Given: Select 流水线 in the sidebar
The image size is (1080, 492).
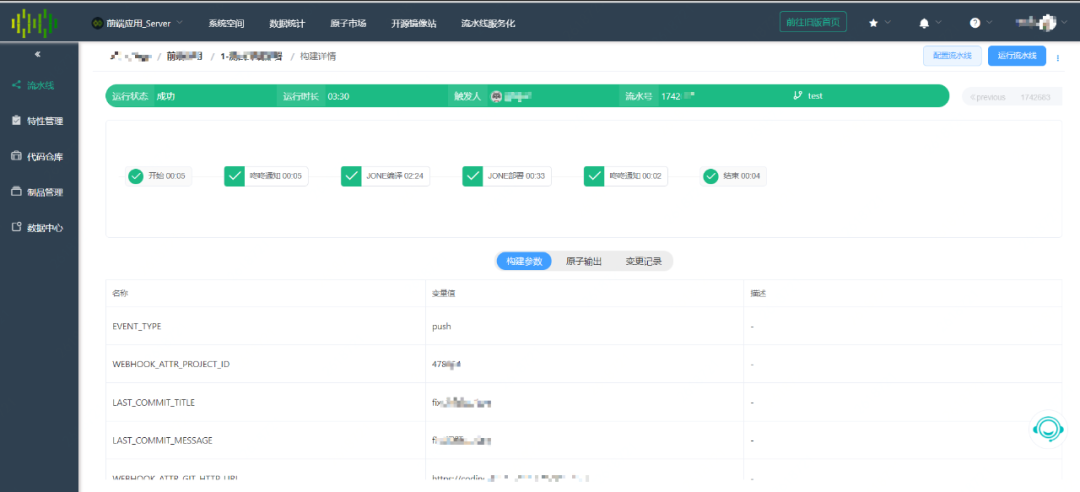Looking at the screenshot, I should coord(33,85).
